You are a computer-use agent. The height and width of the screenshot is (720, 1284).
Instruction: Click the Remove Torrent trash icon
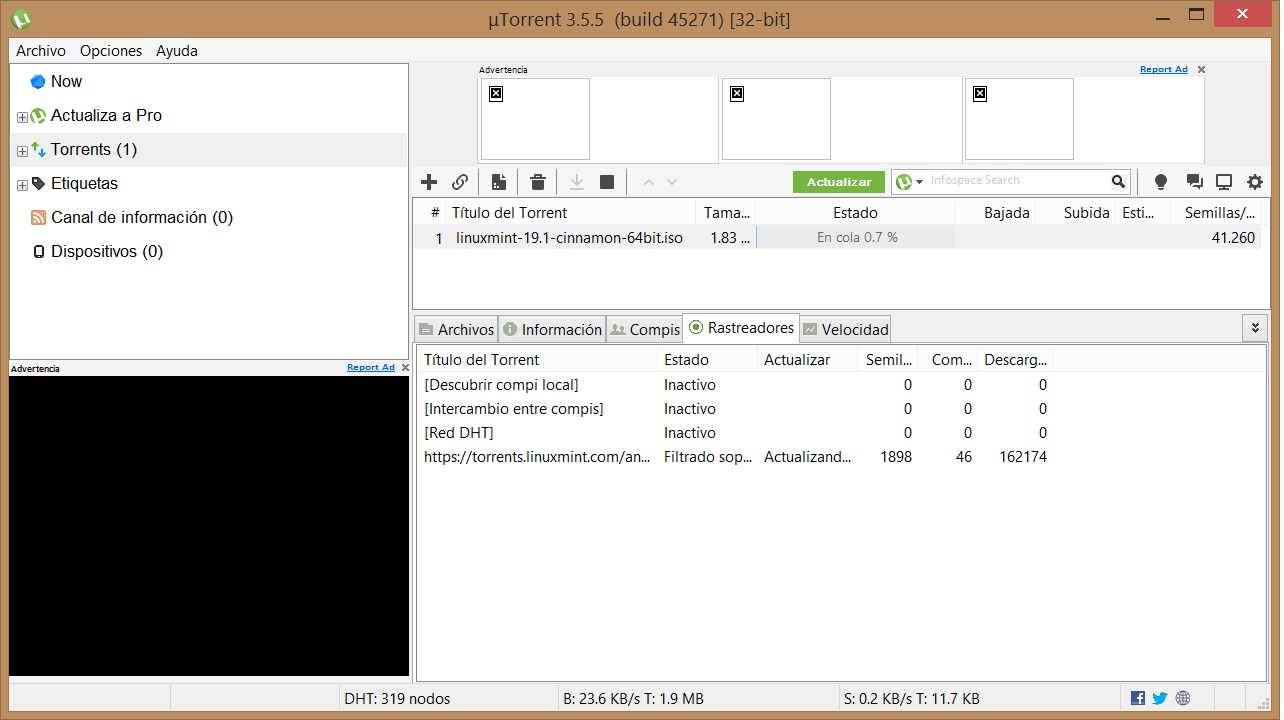tap(538, 182)
